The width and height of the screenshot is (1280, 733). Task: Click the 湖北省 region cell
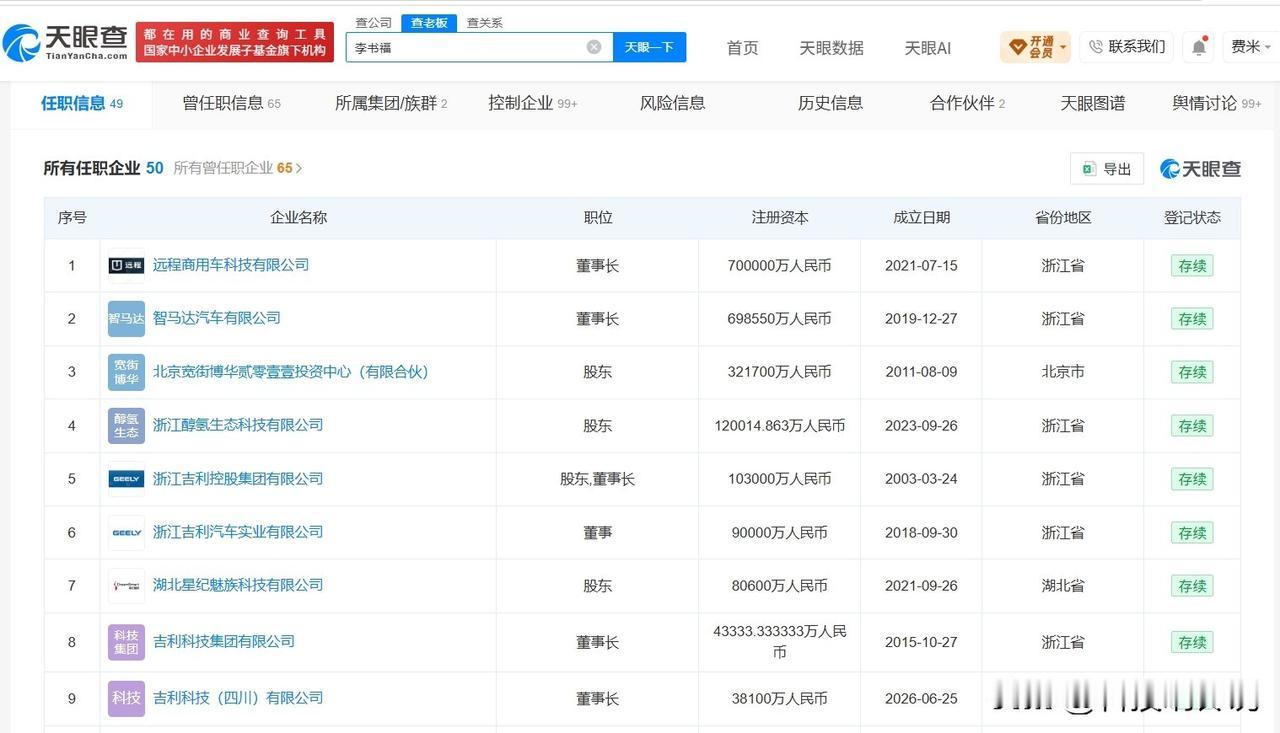[x=1063, y=586]
